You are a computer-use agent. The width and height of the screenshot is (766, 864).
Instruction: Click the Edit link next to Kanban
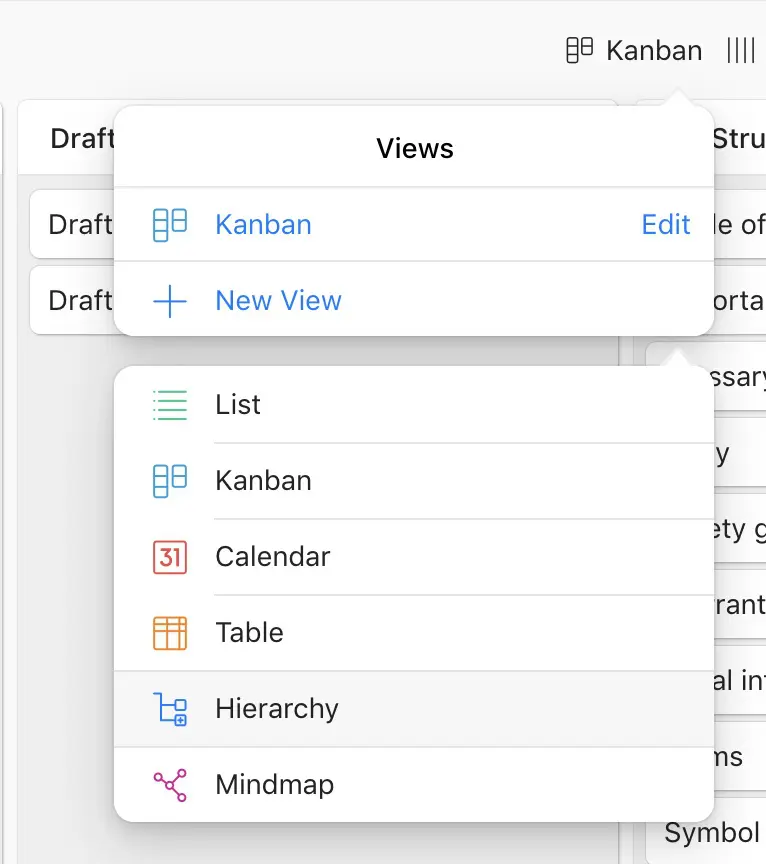coord(666,224)
